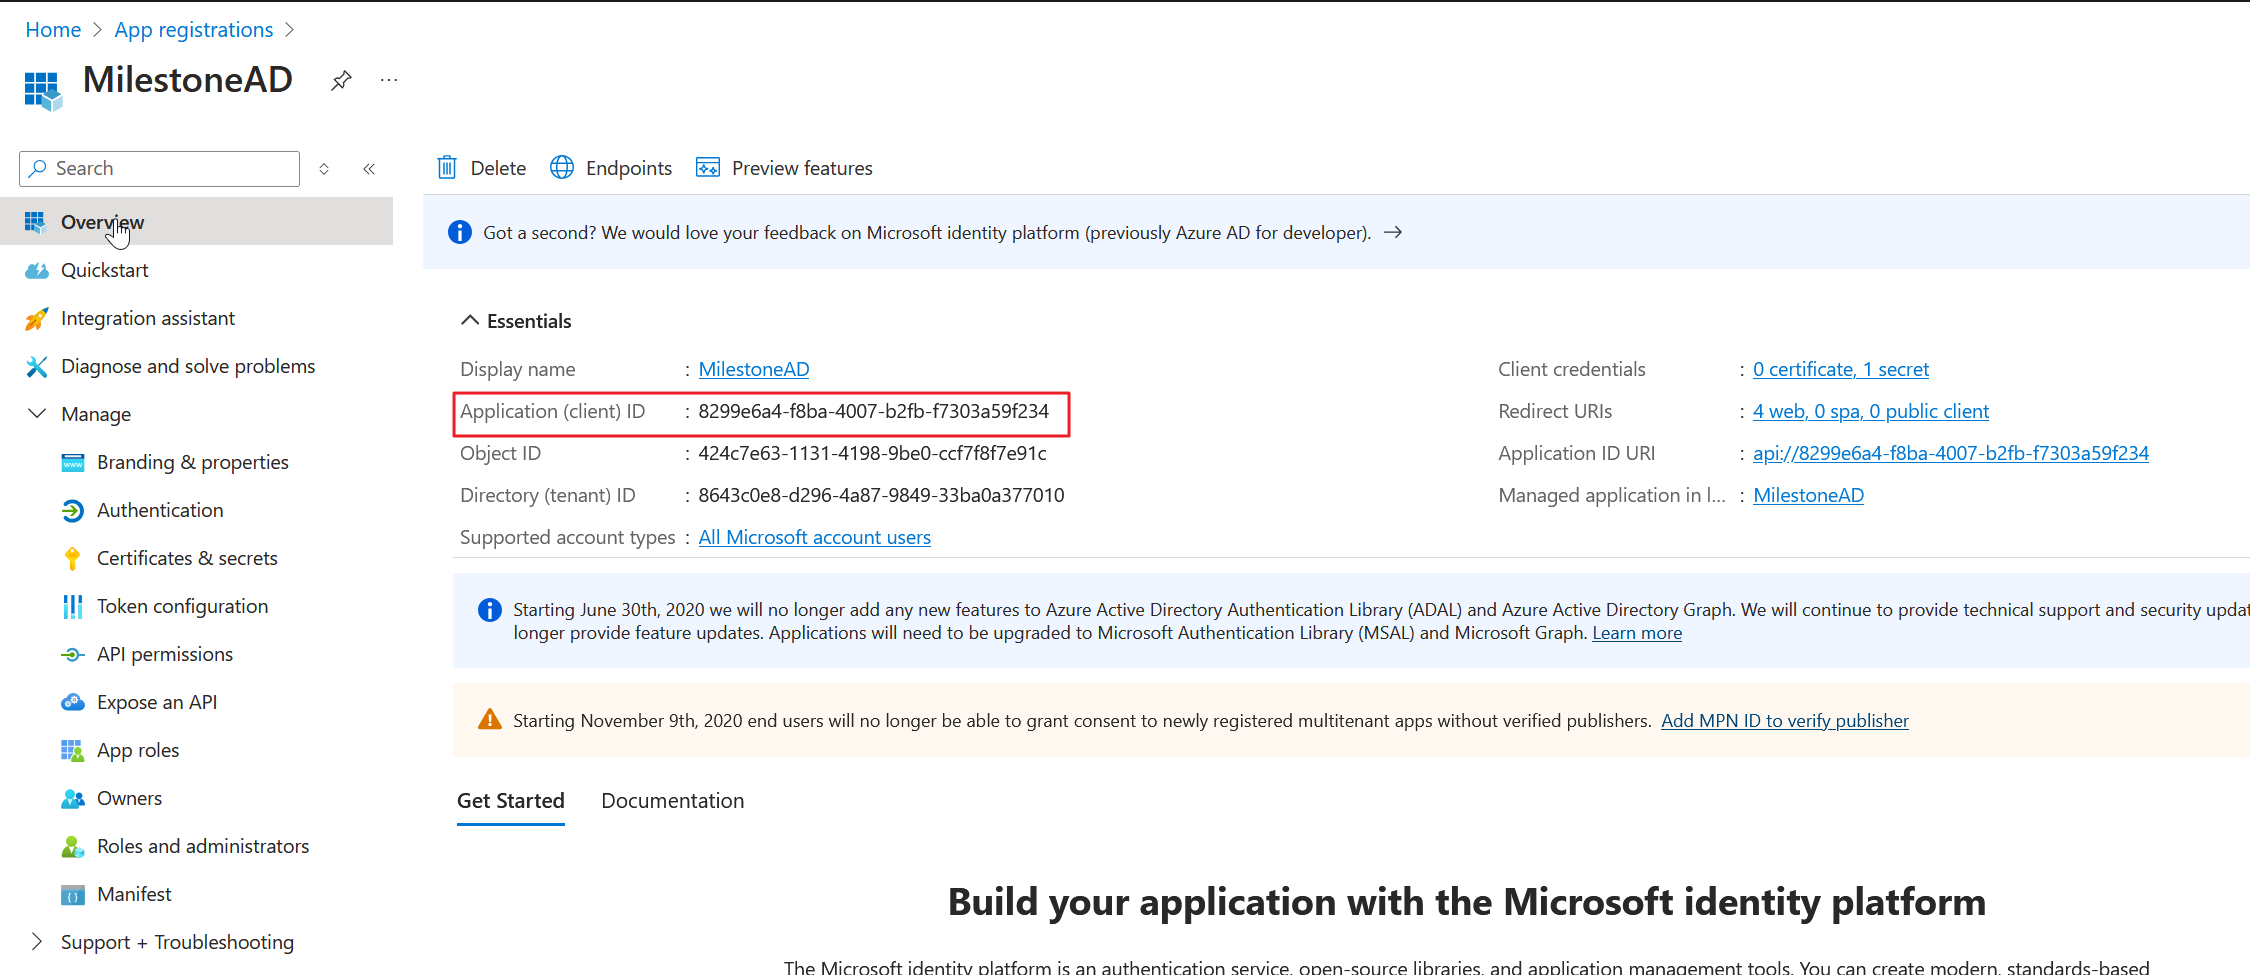Open the Manifest editor
The width and height of the screenshot is (2250, 975).
[x=135, y=894]
